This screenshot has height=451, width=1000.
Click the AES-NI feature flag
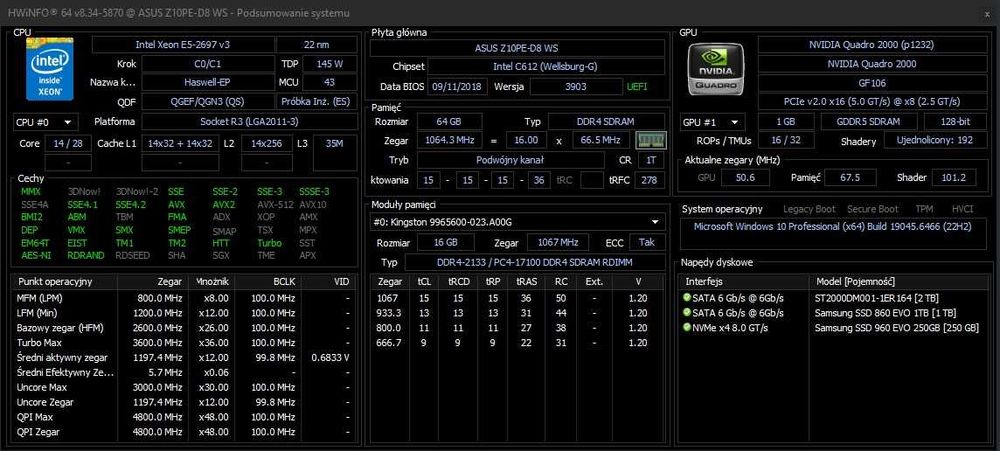36,255
